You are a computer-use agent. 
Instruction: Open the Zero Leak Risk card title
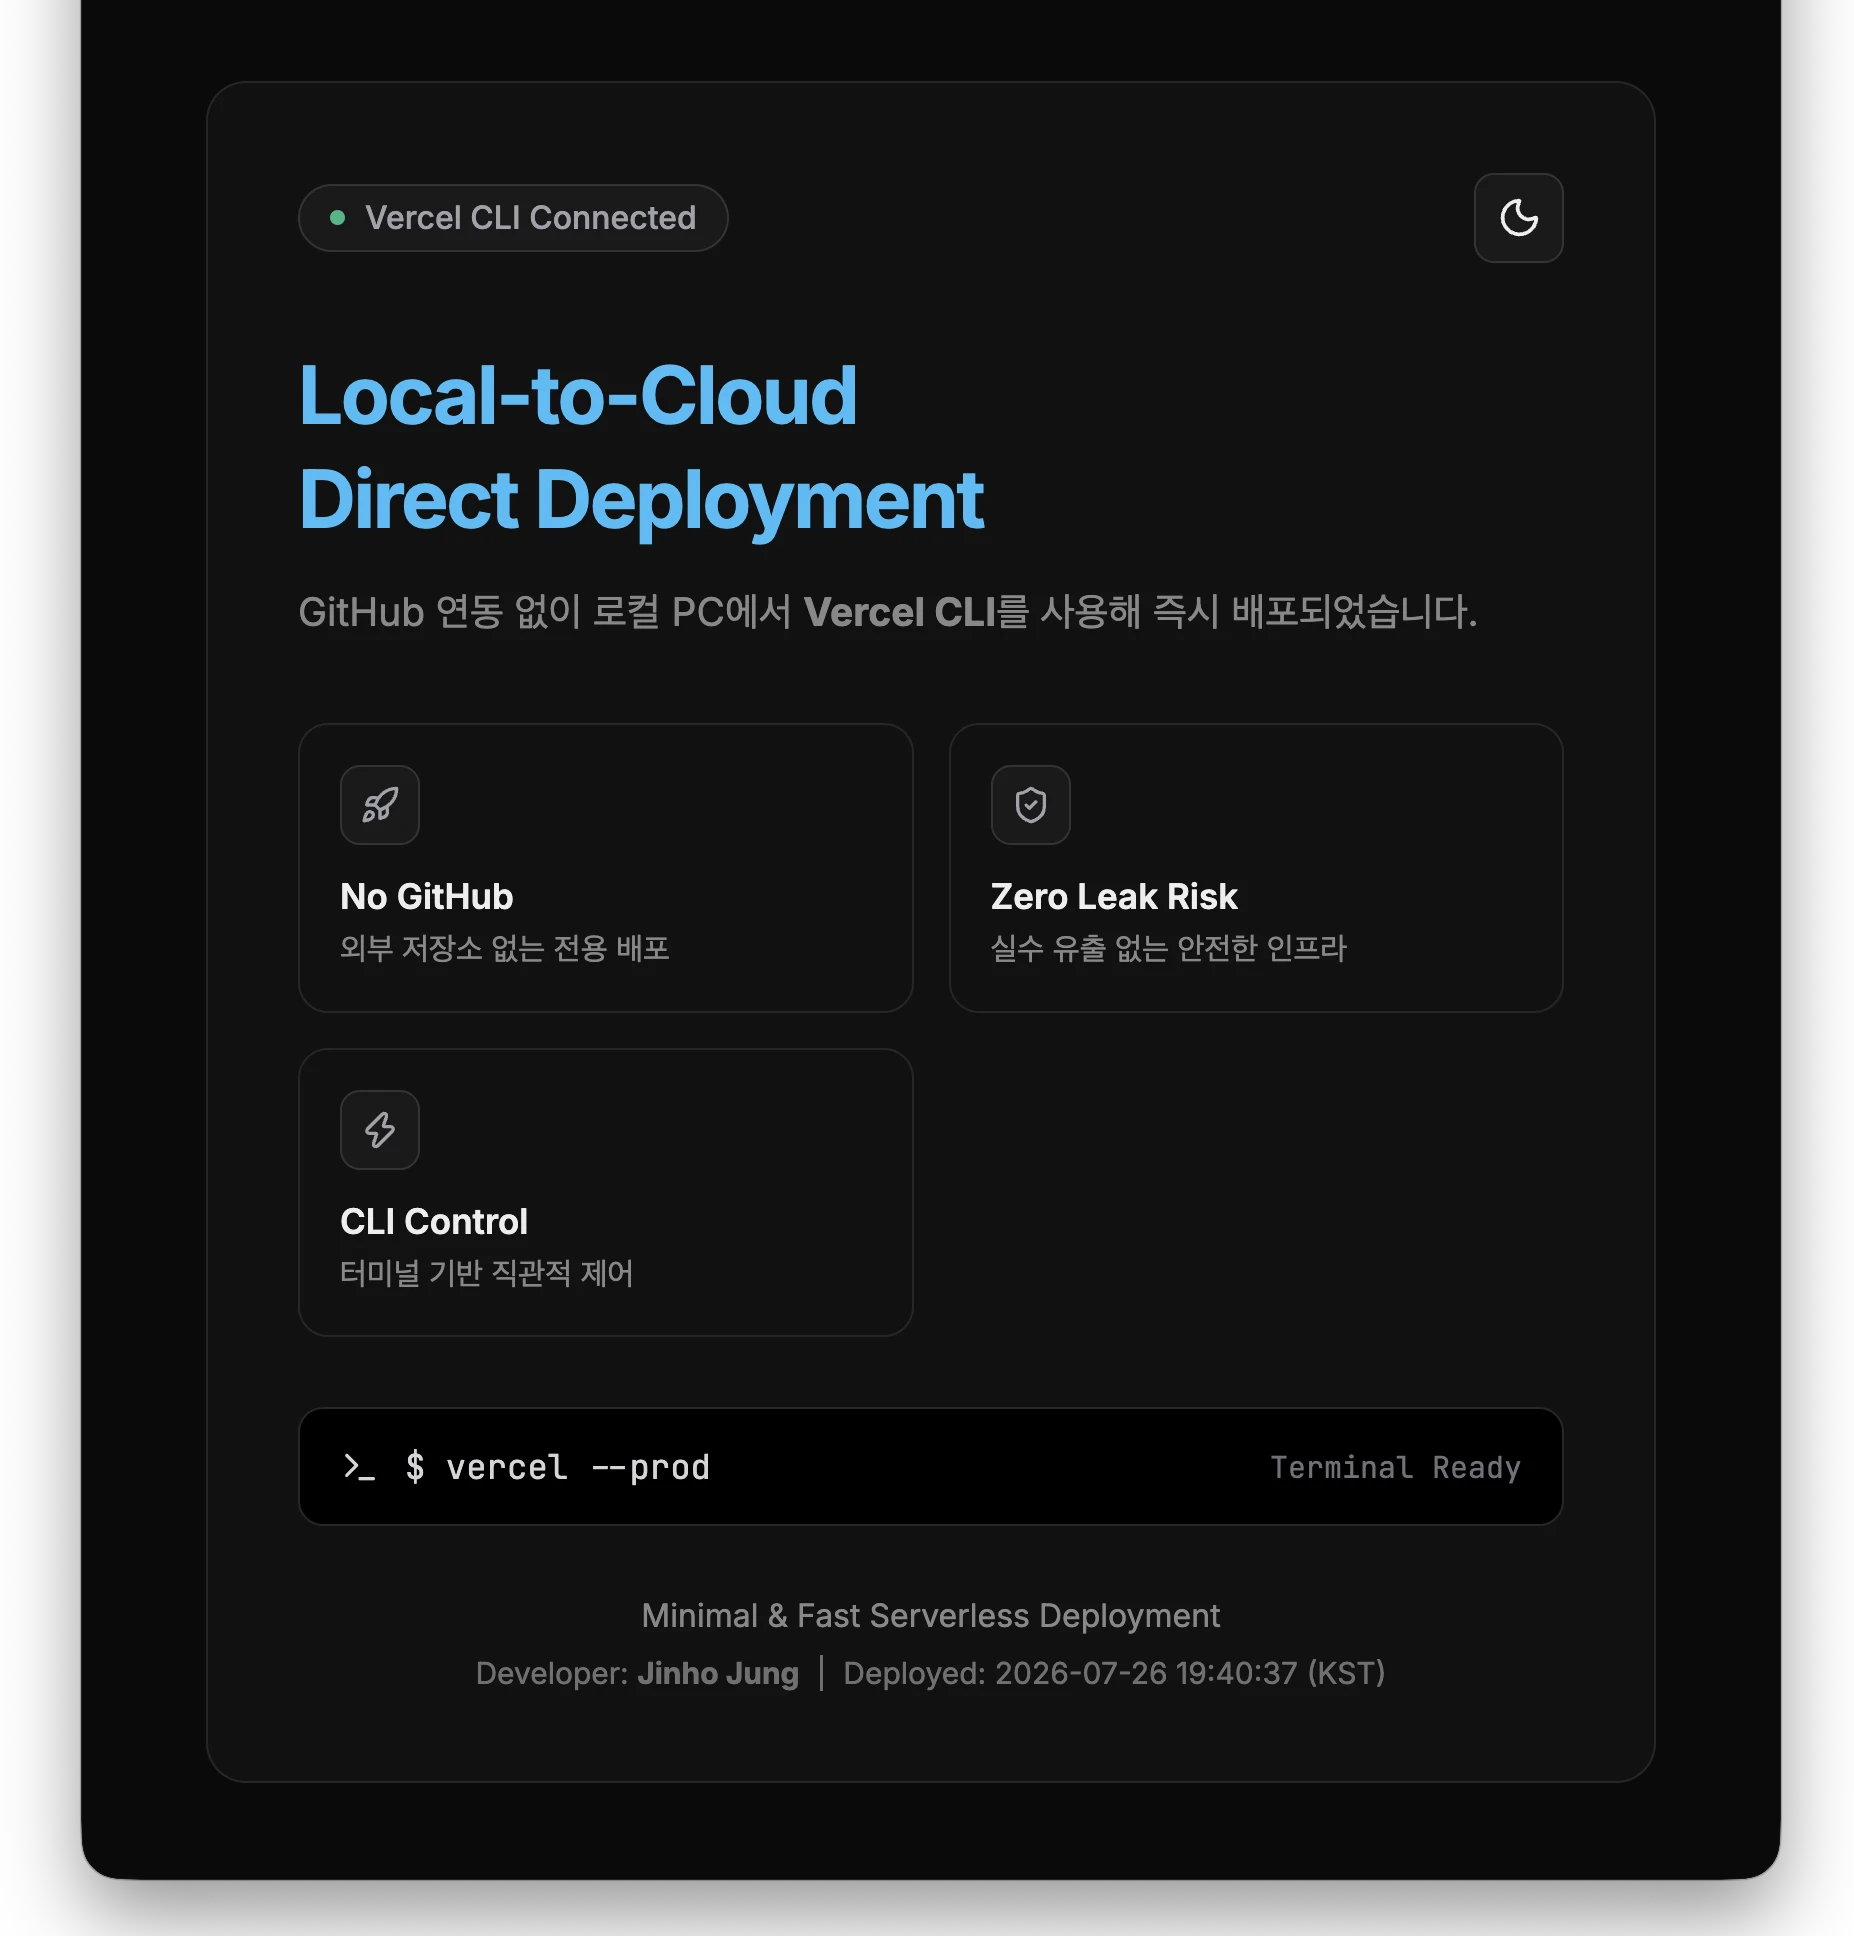coord(1114,897)
